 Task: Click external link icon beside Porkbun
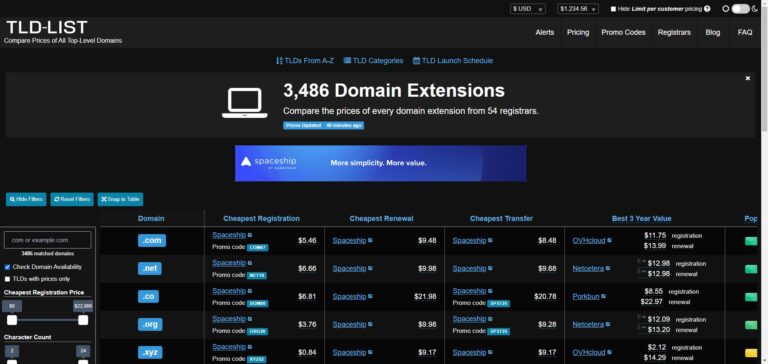604,296
